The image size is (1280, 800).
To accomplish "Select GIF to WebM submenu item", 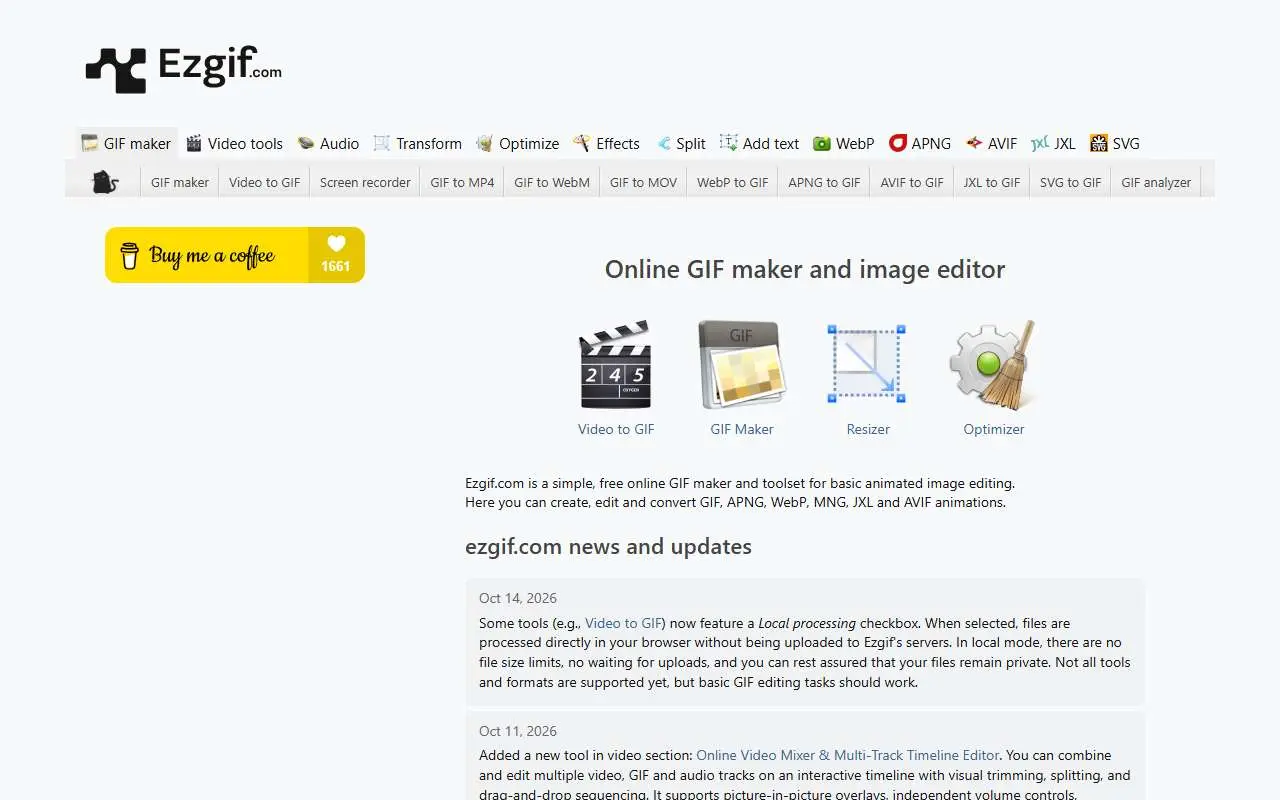I will click(x=552, y=182).
